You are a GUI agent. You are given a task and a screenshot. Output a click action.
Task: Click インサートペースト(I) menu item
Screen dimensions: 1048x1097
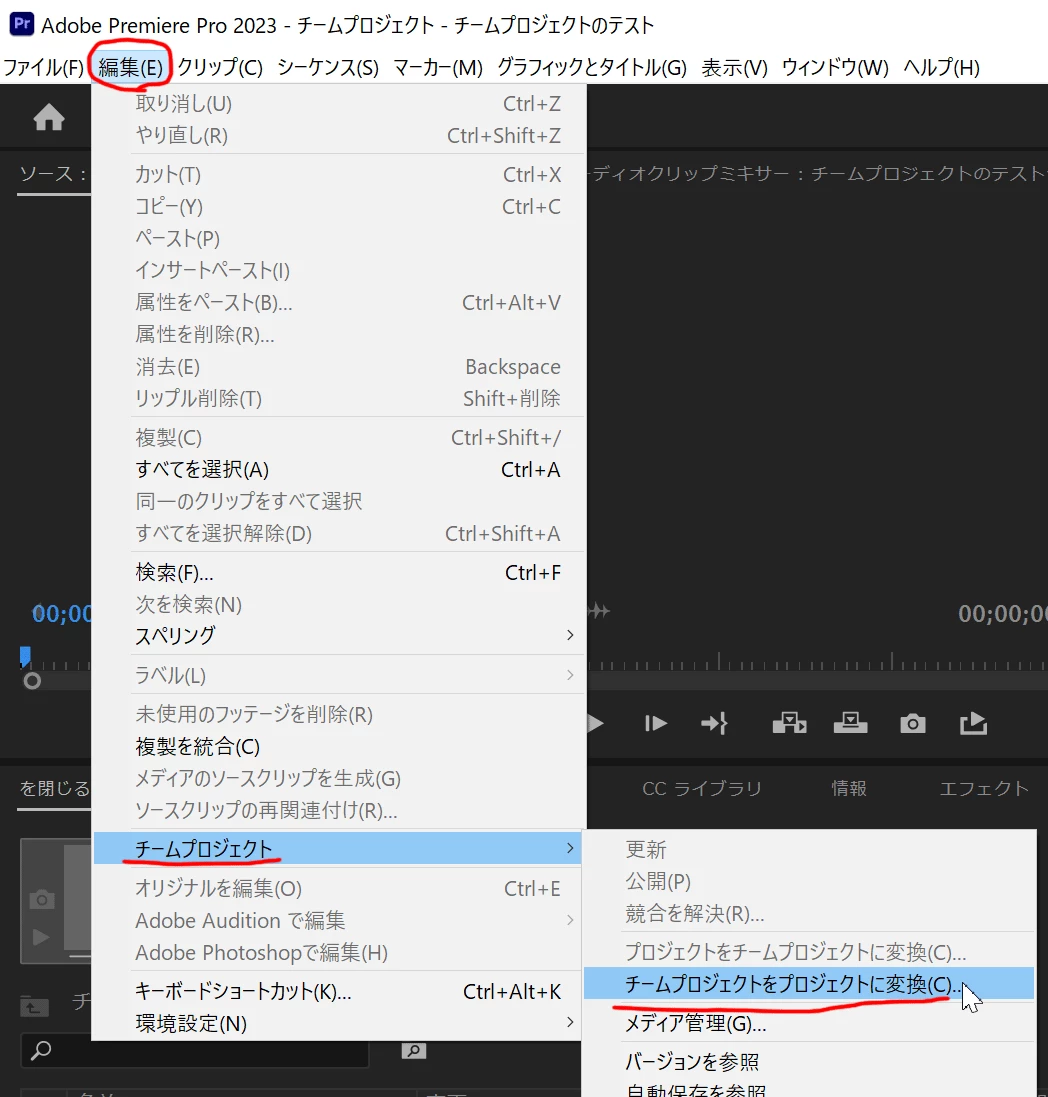click(x=339, y=270)
